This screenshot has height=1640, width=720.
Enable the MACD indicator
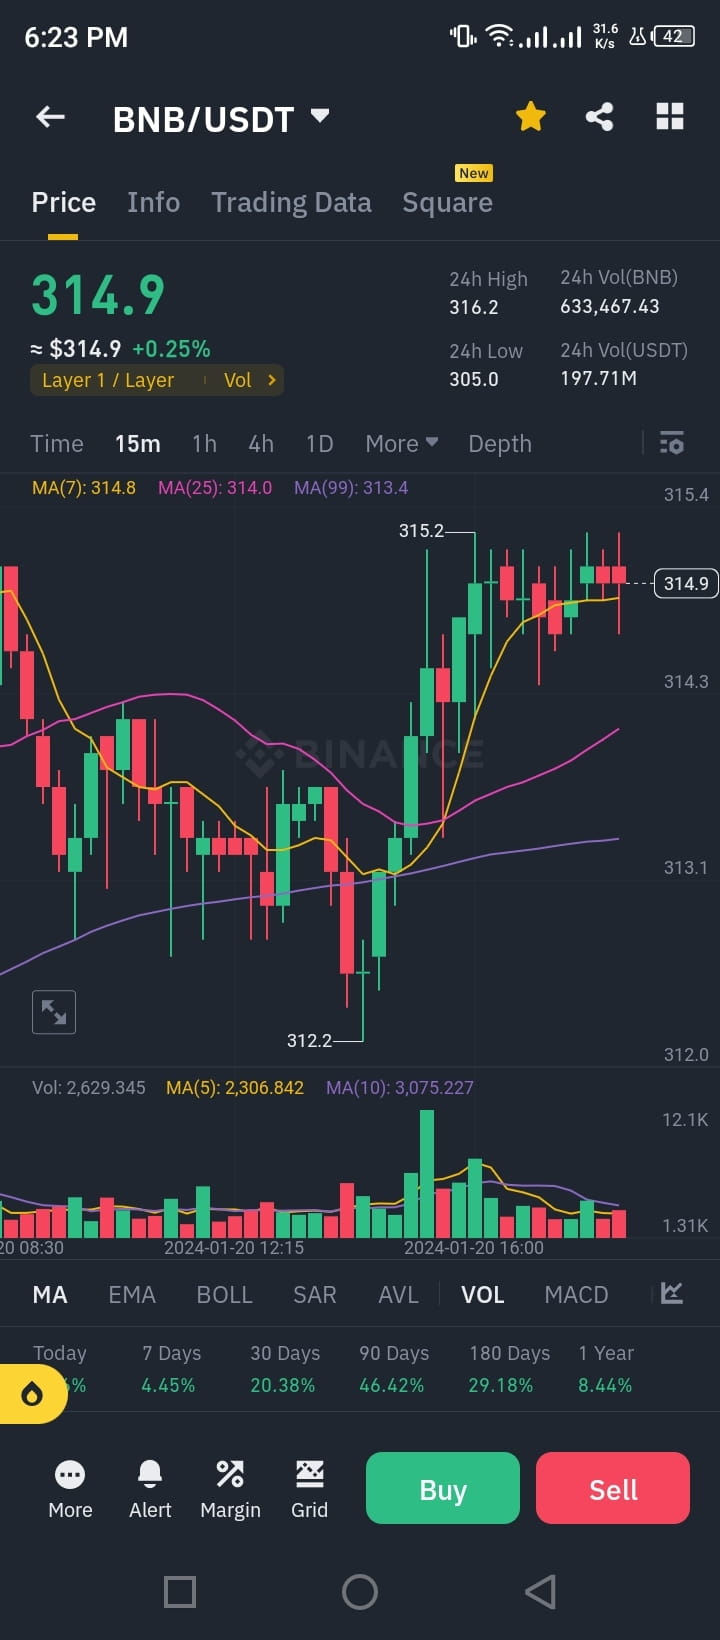(x=576, y=1294)
